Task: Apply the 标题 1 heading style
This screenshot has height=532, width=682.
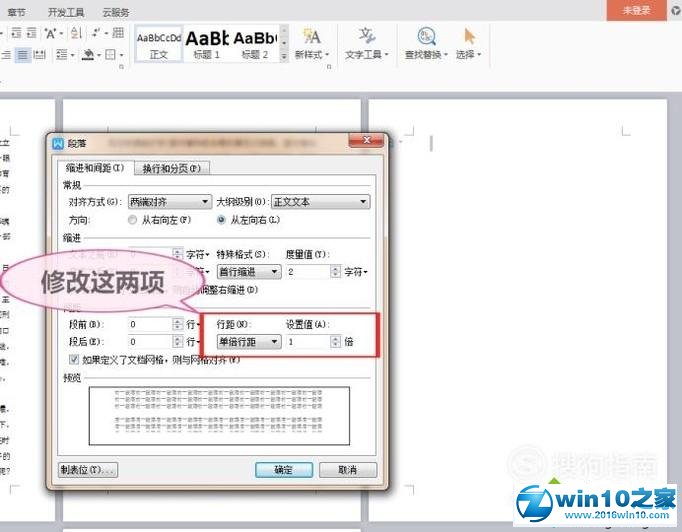Action: click(x=207, y=43)
